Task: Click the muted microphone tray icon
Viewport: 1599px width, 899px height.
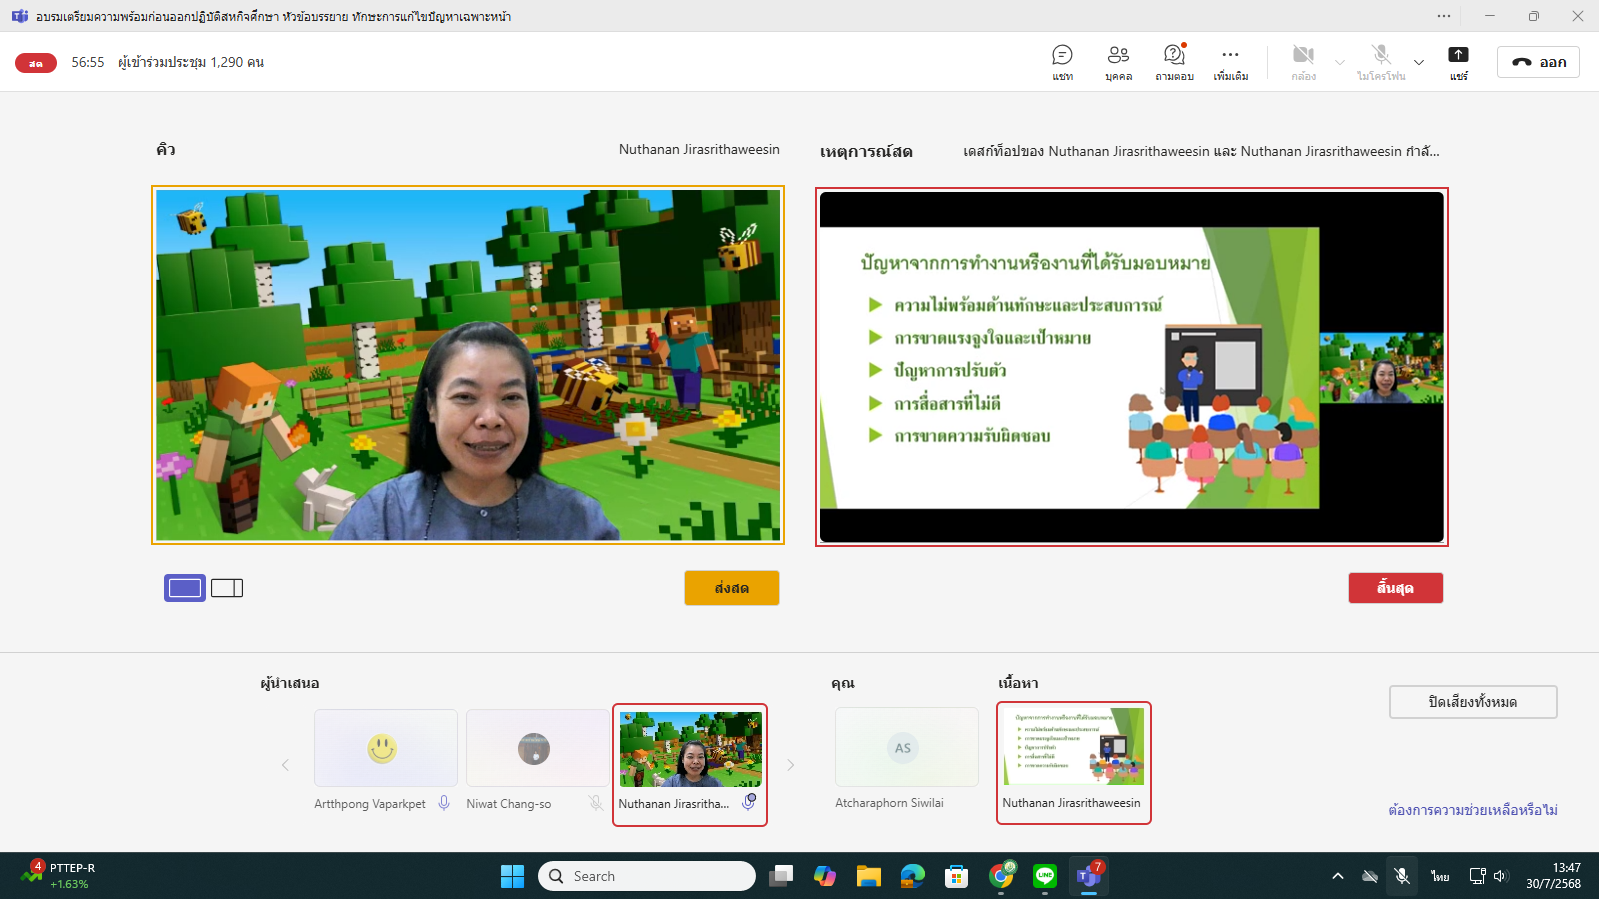Action: point(1402,876)
